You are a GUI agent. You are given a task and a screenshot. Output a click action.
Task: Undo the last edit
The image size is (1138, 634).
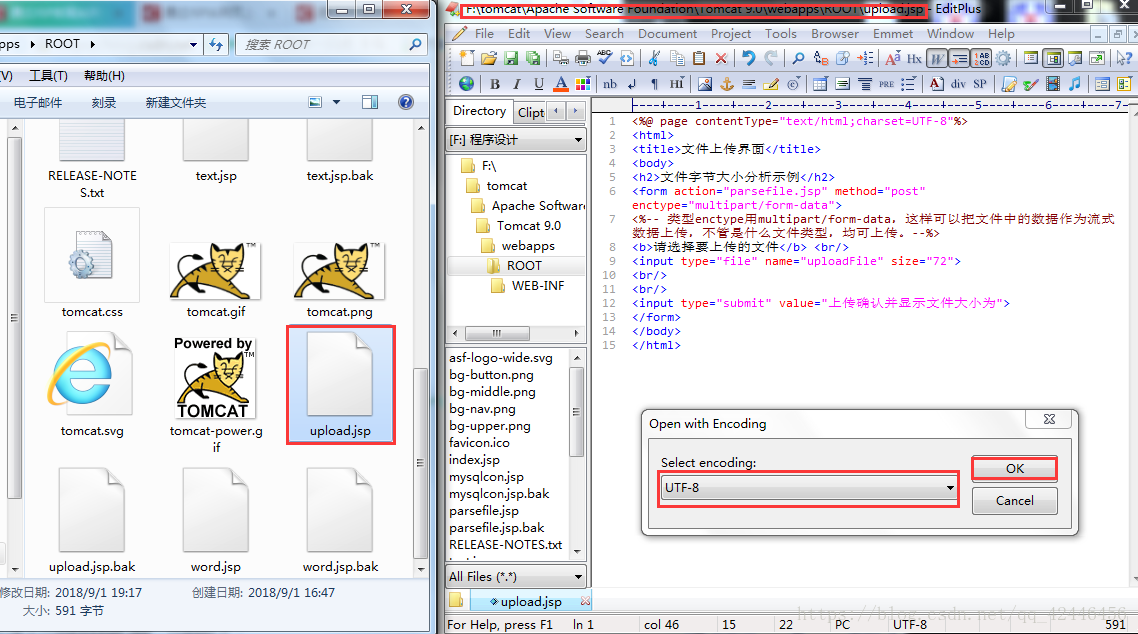[748, 58]
